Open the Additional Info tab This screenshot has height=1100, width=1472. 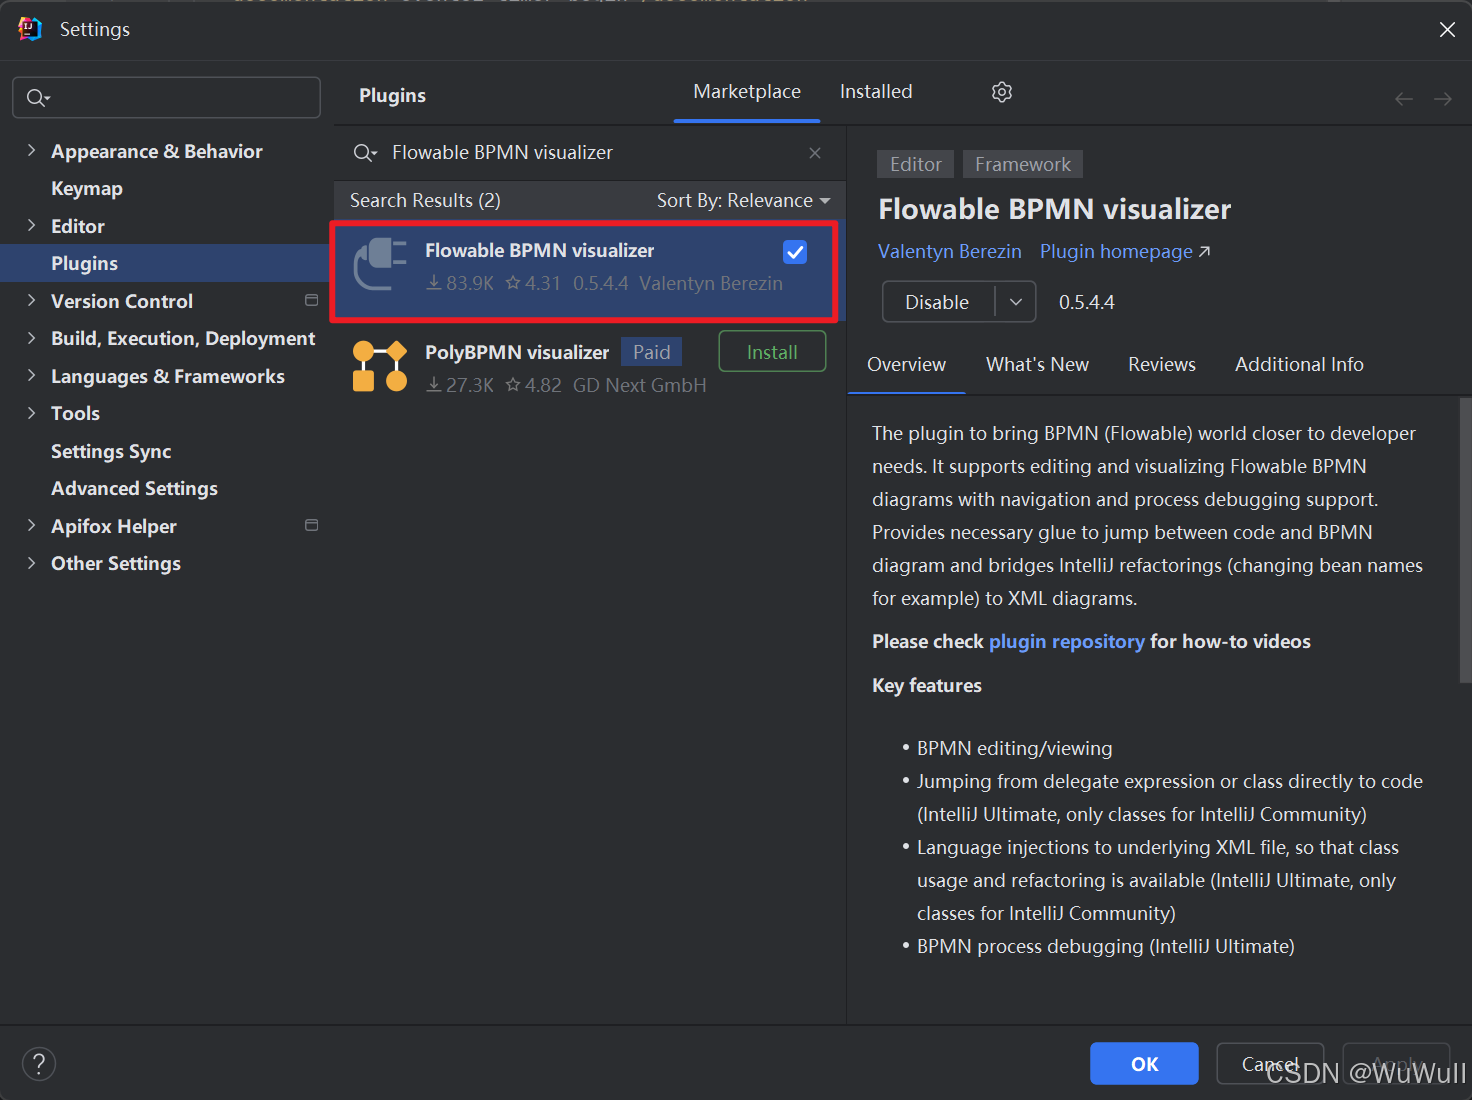pyautogui.click(x=1299, y=365)
